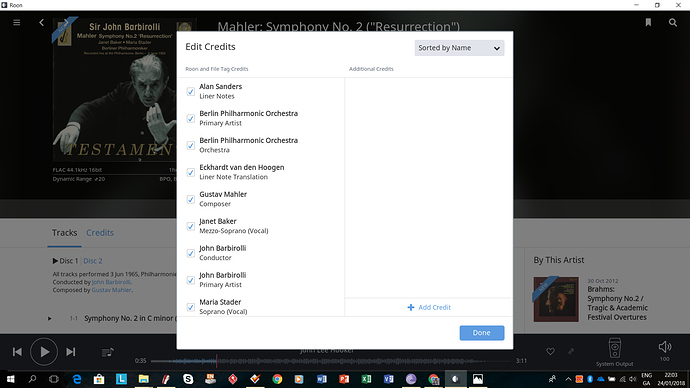The image size is (690, 388).
Task: Select the Maria Stader name text
Action: (x=220, y=302)
